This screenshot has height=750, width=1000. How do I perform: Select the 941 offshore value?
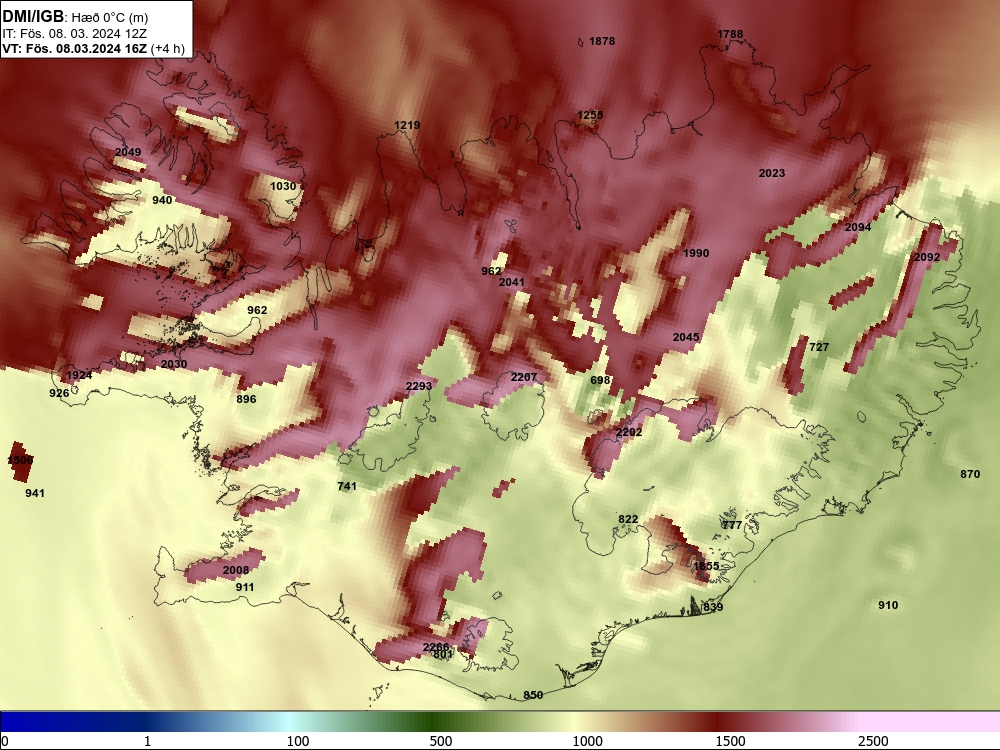[x=35, y=493]
